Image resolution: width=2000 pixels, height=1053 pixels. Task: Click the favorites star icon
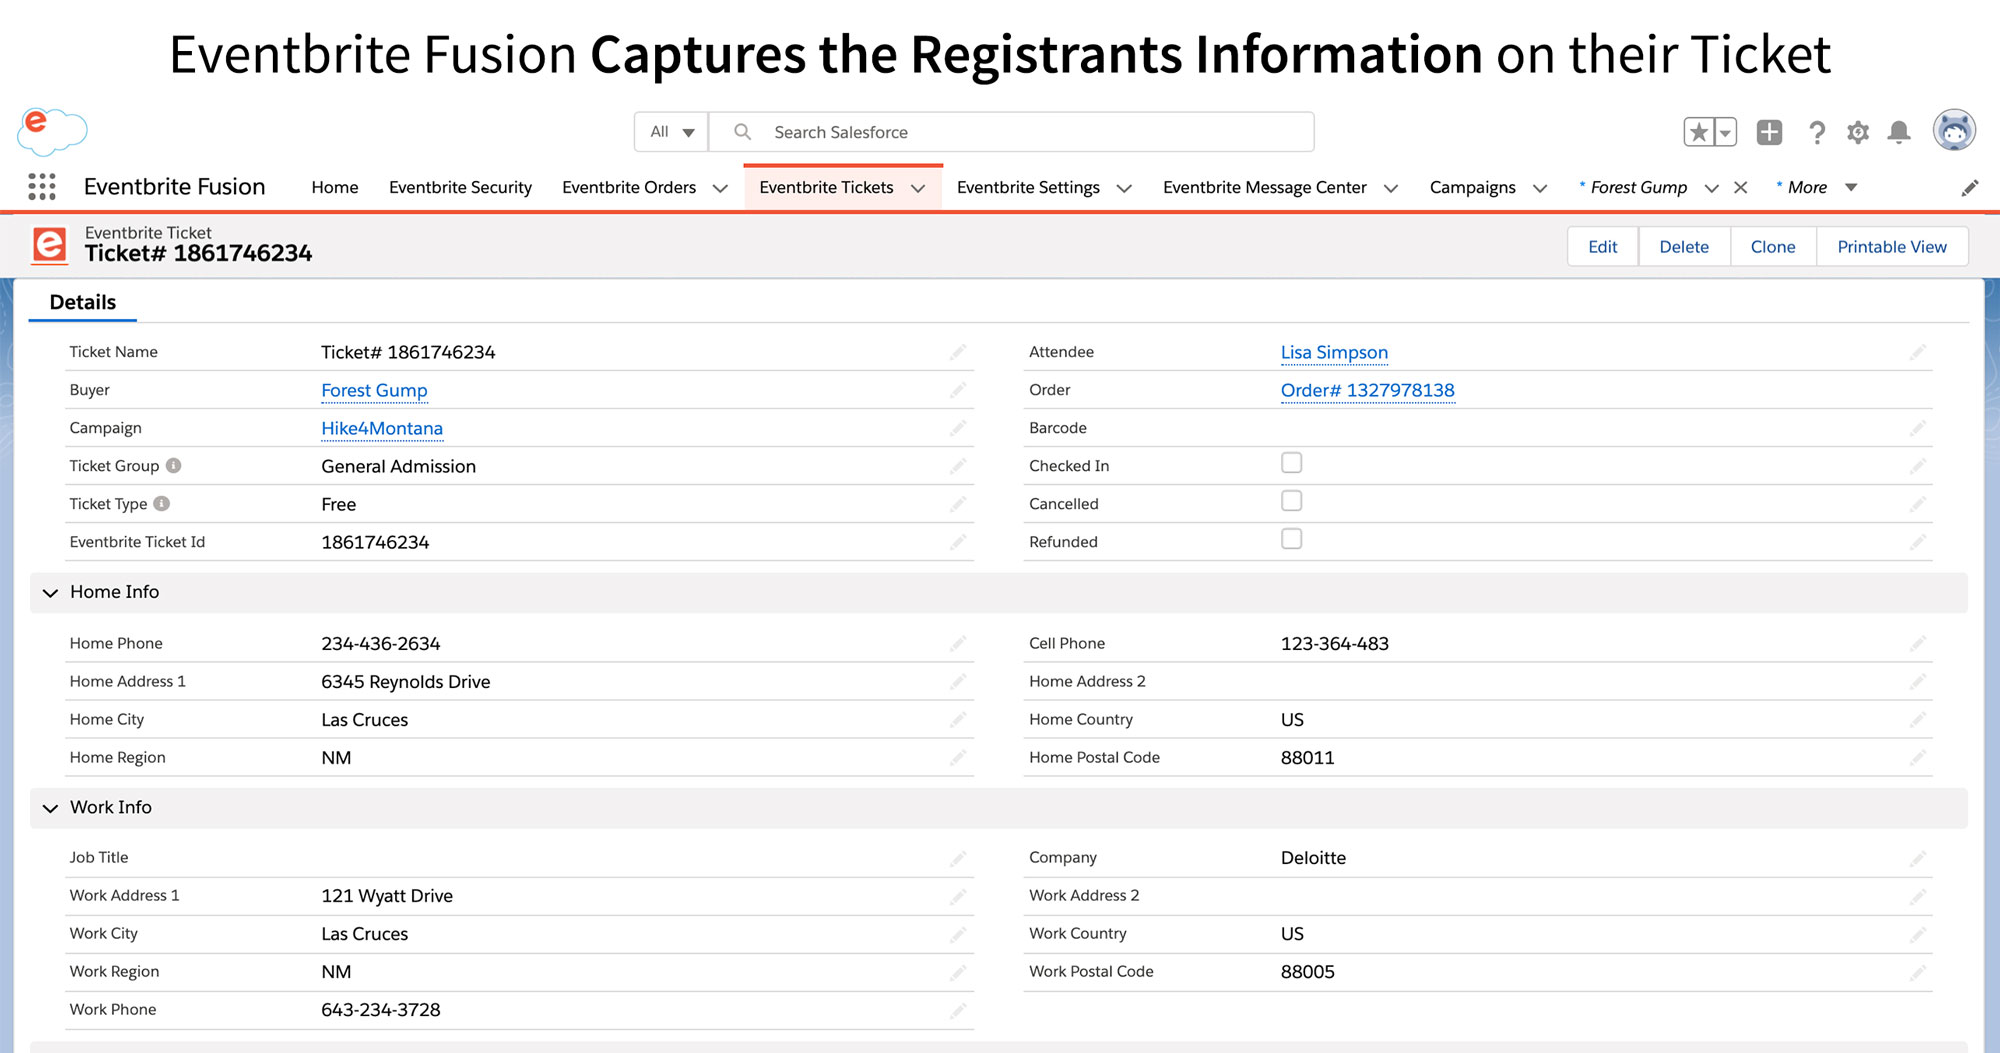point(1700,131)
